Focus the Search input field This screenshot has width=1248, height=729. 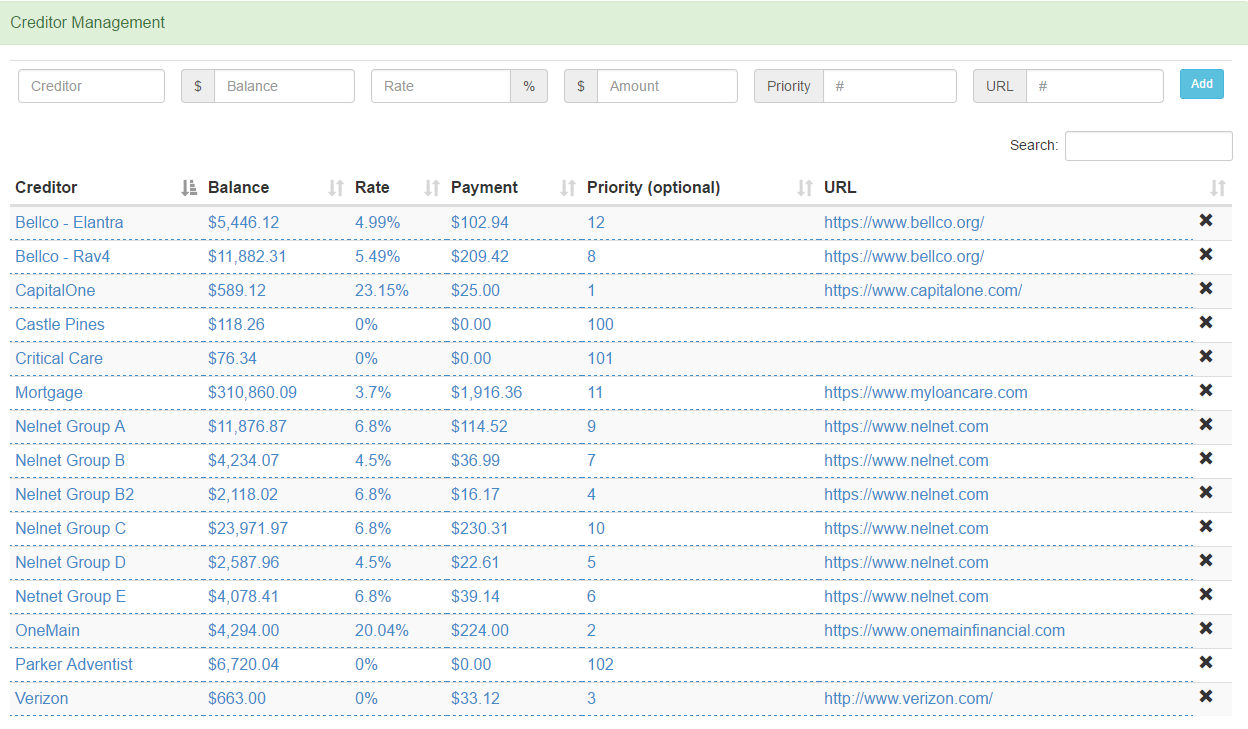coord(1148,146)
